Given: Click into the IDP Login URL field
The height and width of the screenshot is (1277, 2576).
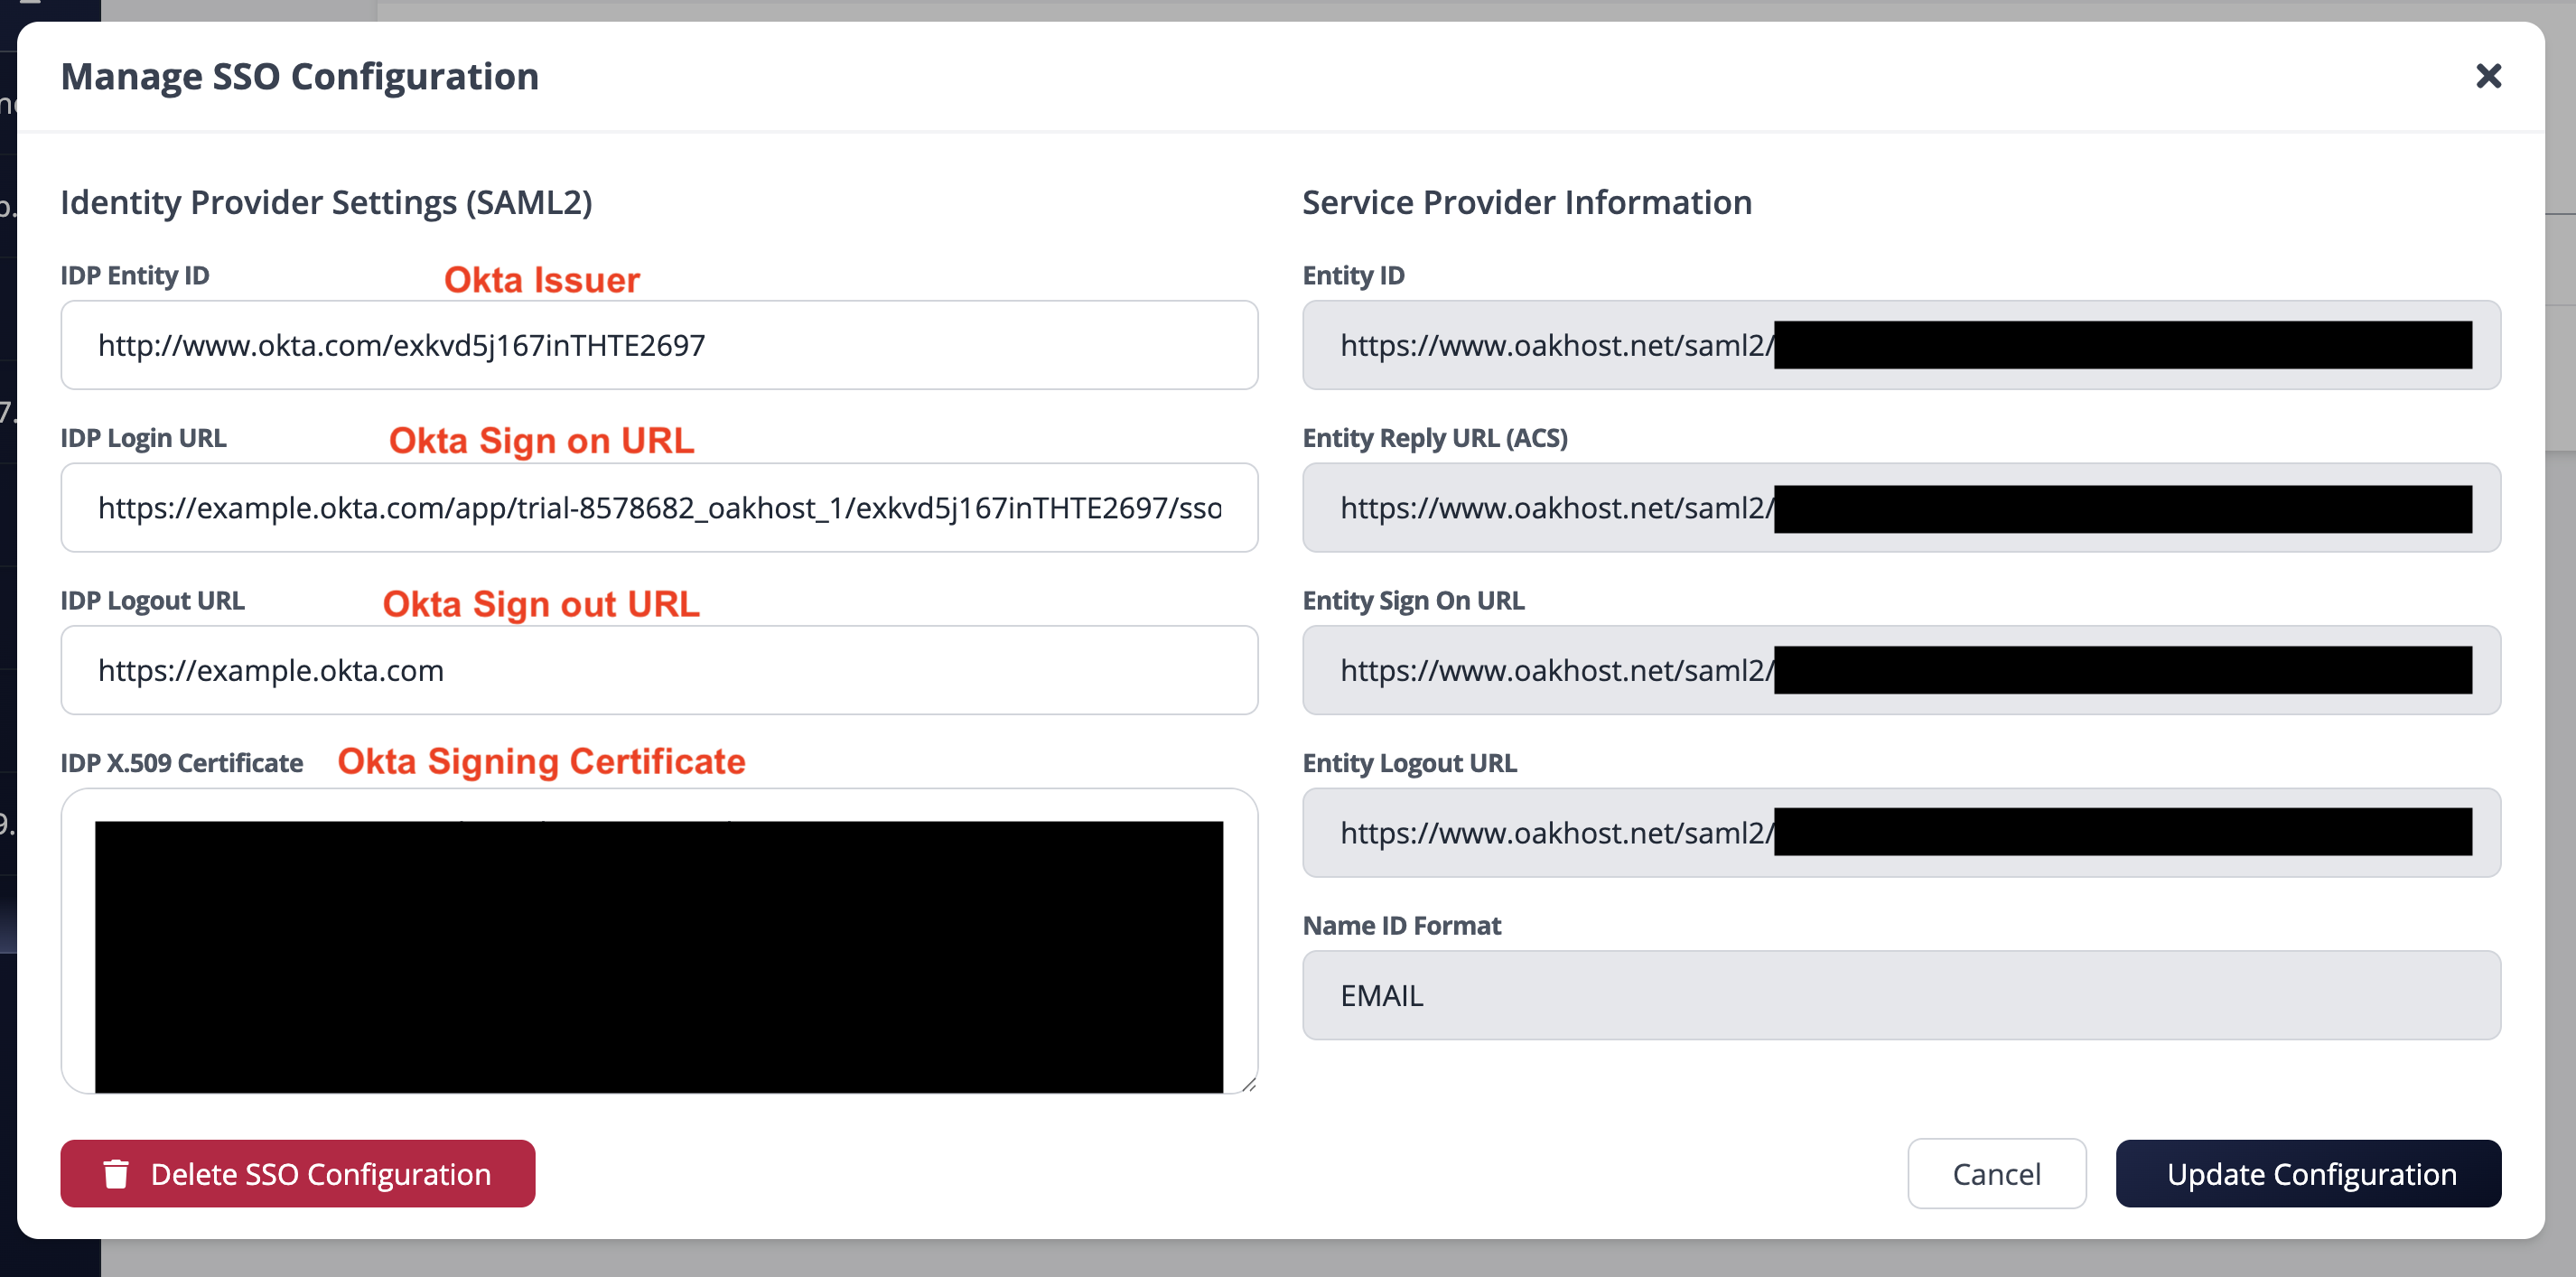Looking at the screenshot, I should point(658,508).
